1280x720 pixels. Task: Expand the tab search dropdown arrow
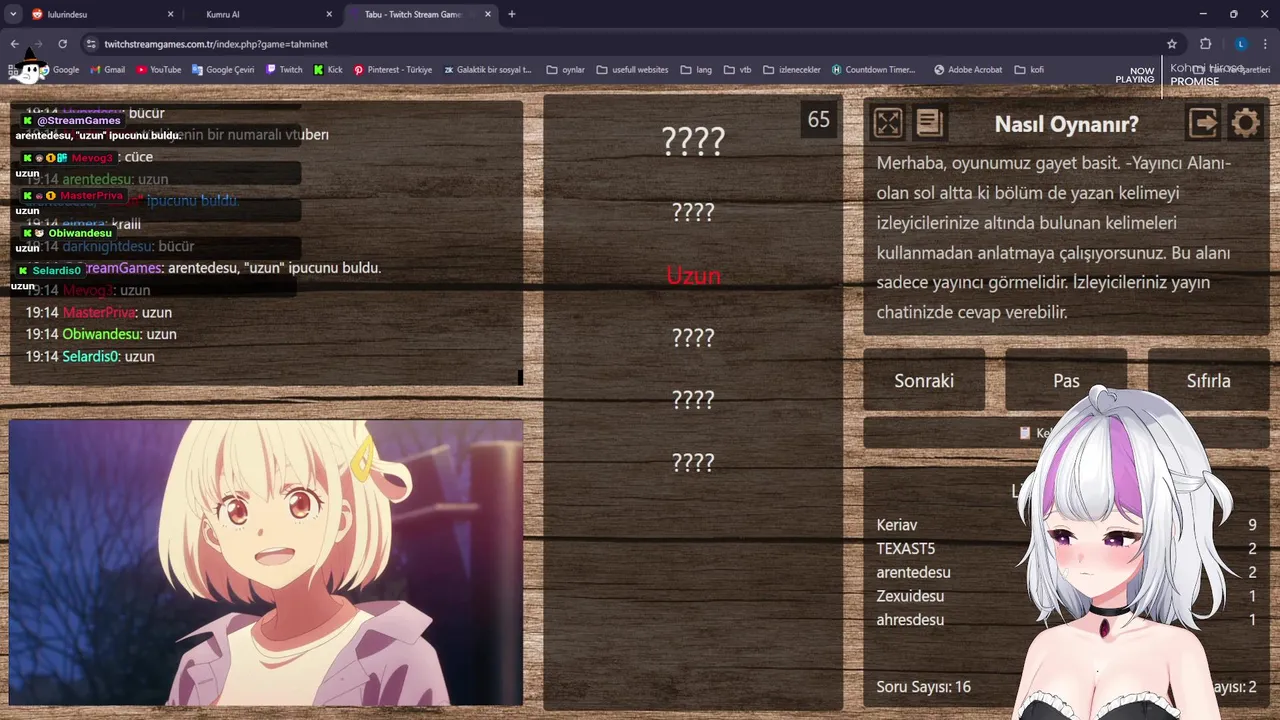point(13,14)
